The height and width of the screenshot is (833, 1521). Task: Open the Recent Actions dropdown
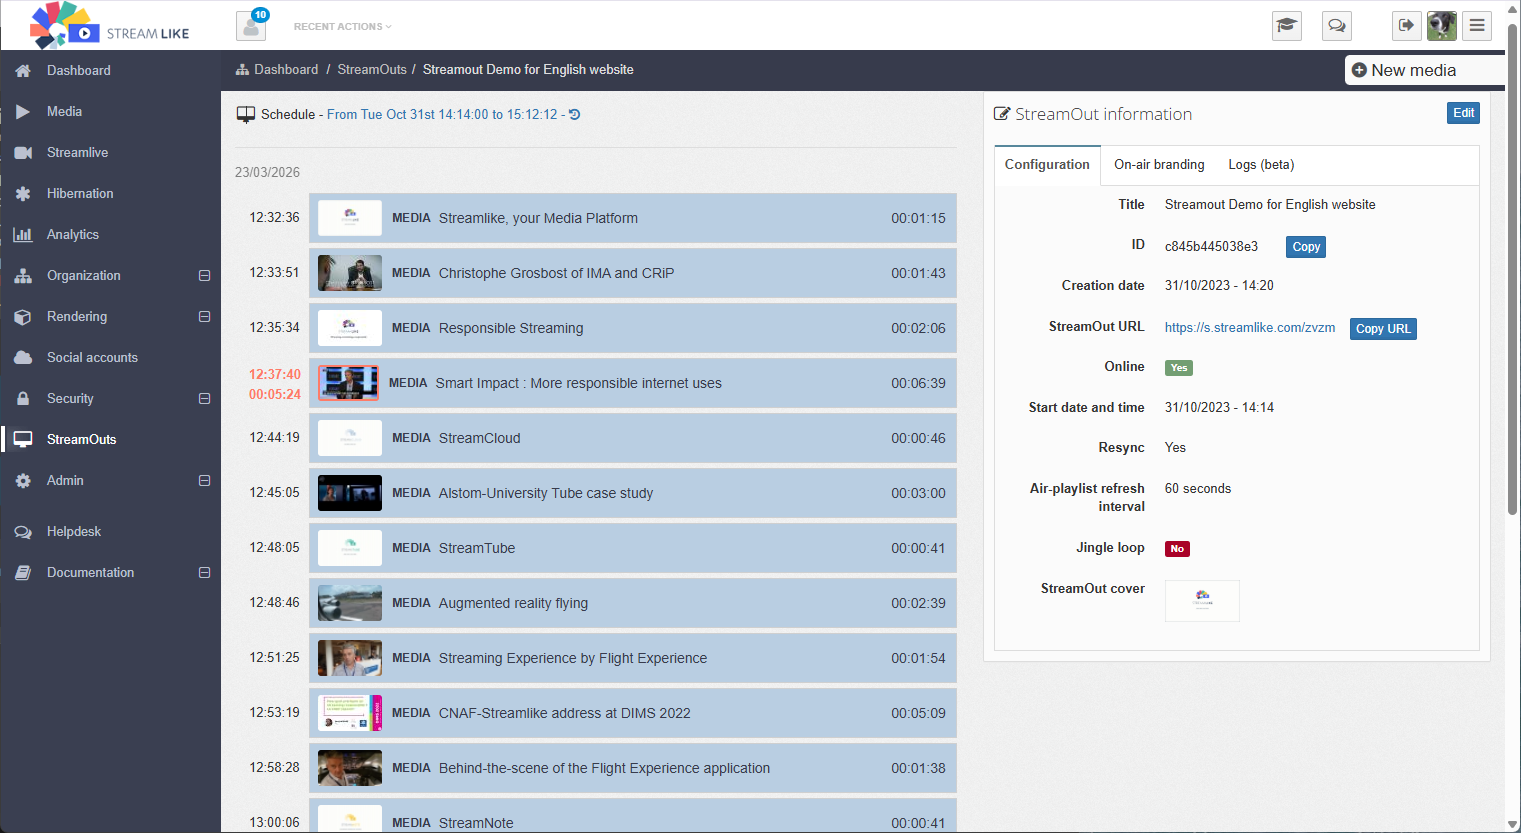(x=342, y=27)
